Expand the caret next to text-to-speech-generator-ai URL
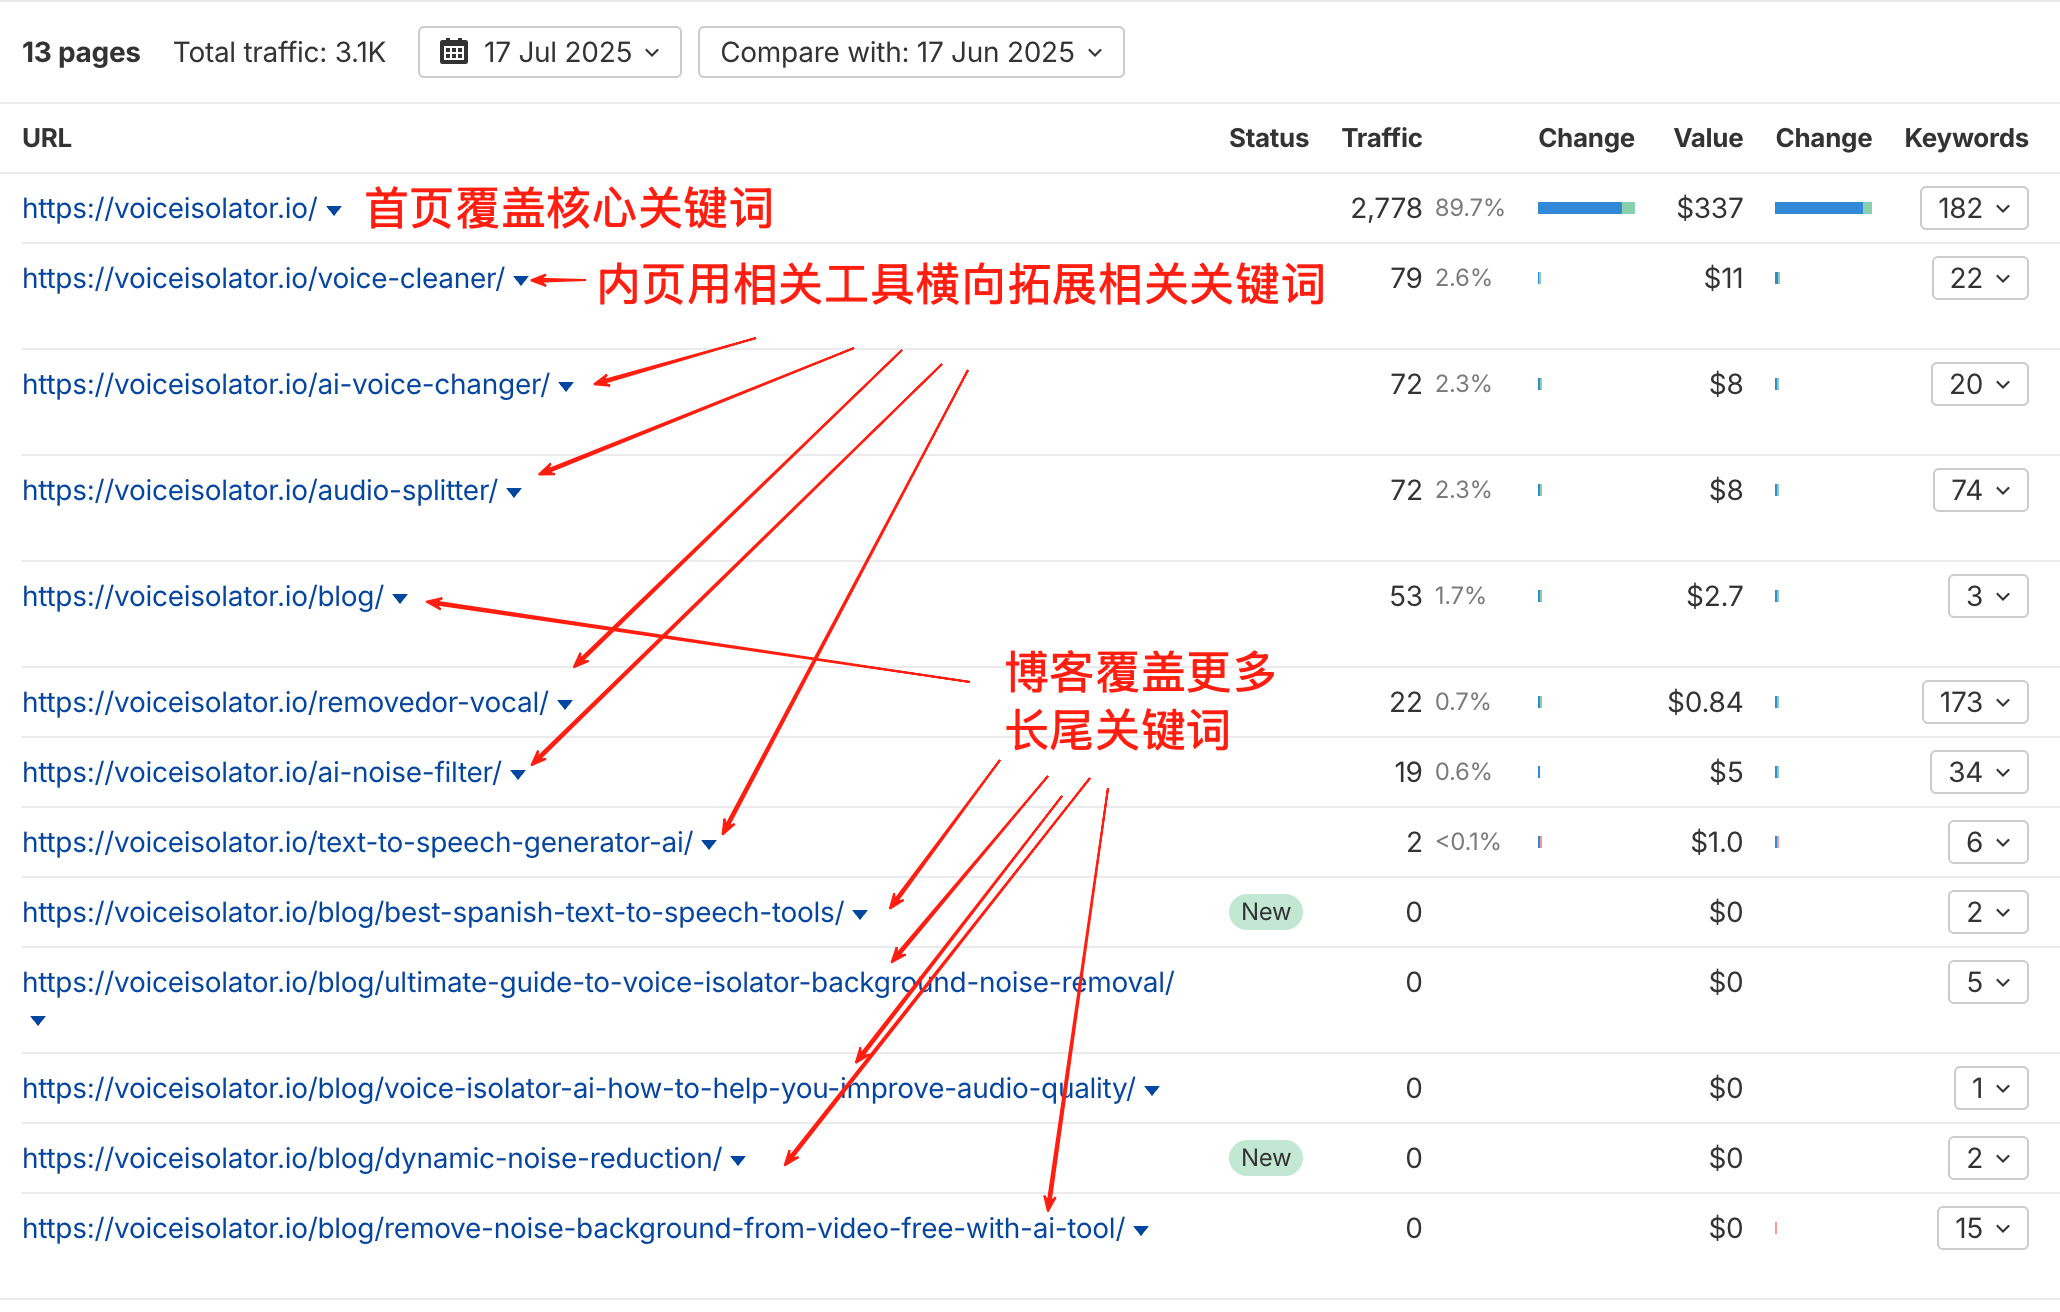This screenshot has height=1312, width=2060. [x=709, y=845]
